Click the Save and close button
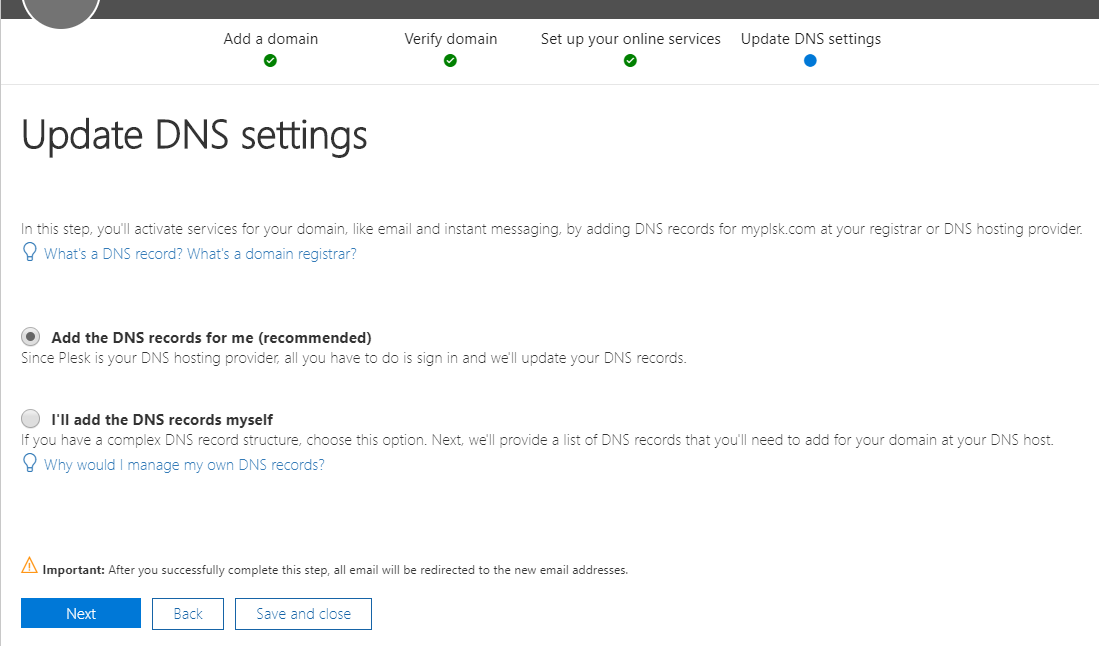The height and width of the screenshot is (646, 1099). (303, 614)
